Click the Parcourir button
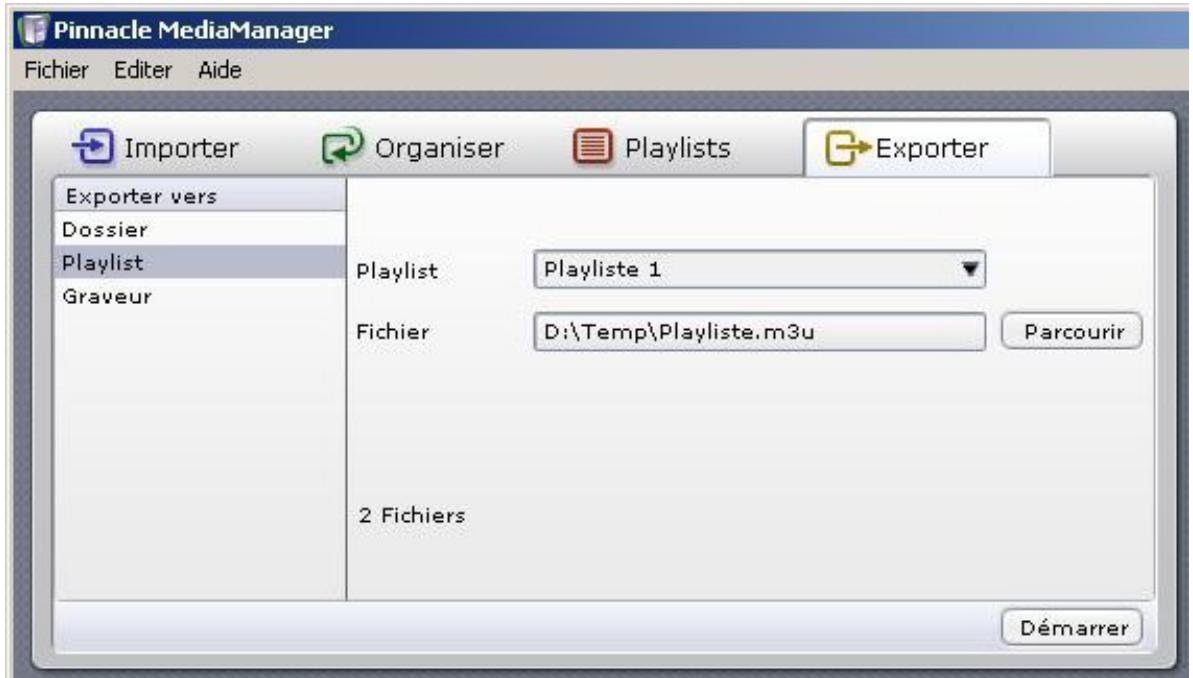The height and width of the screenshot is (678, 1193). point(1072,331)
